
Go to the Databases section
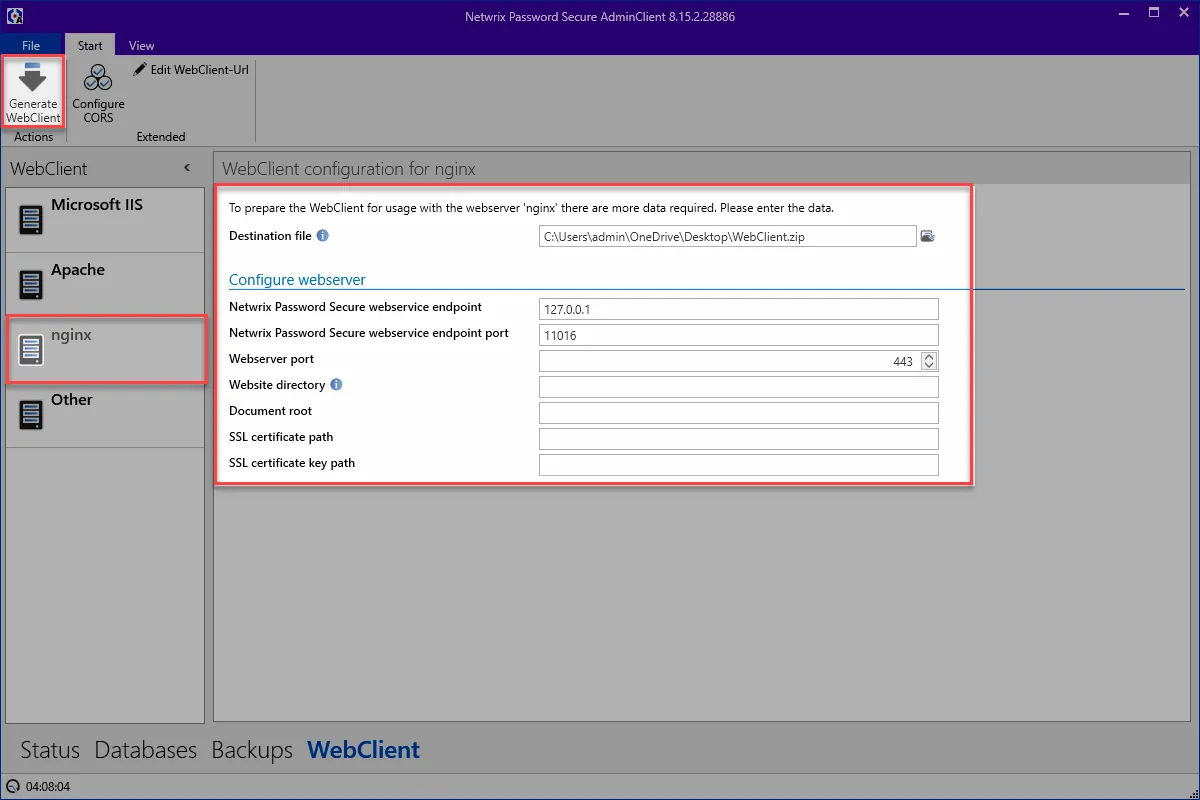[146, 750]
